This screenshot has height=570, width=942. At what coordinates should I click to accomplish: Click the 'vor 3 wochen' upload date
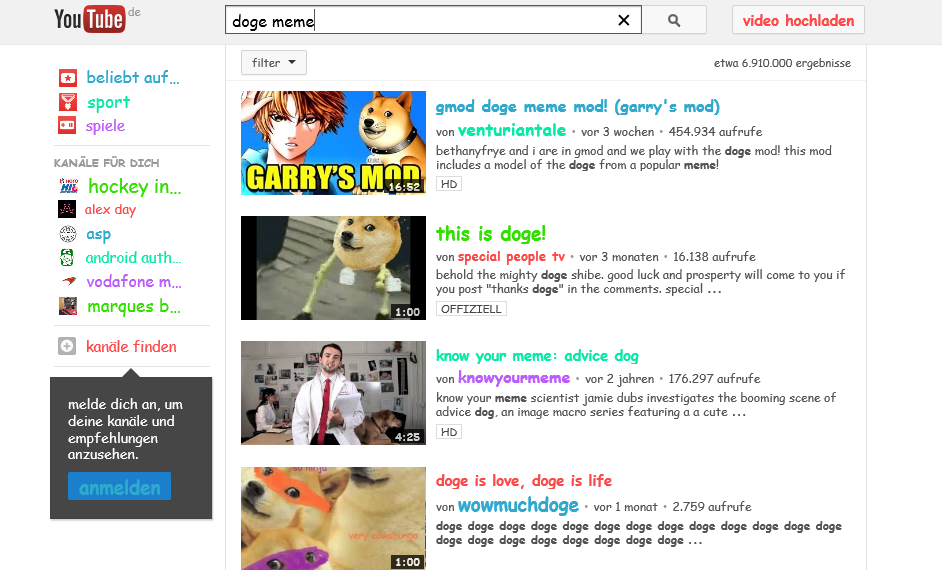coord(618,132)
